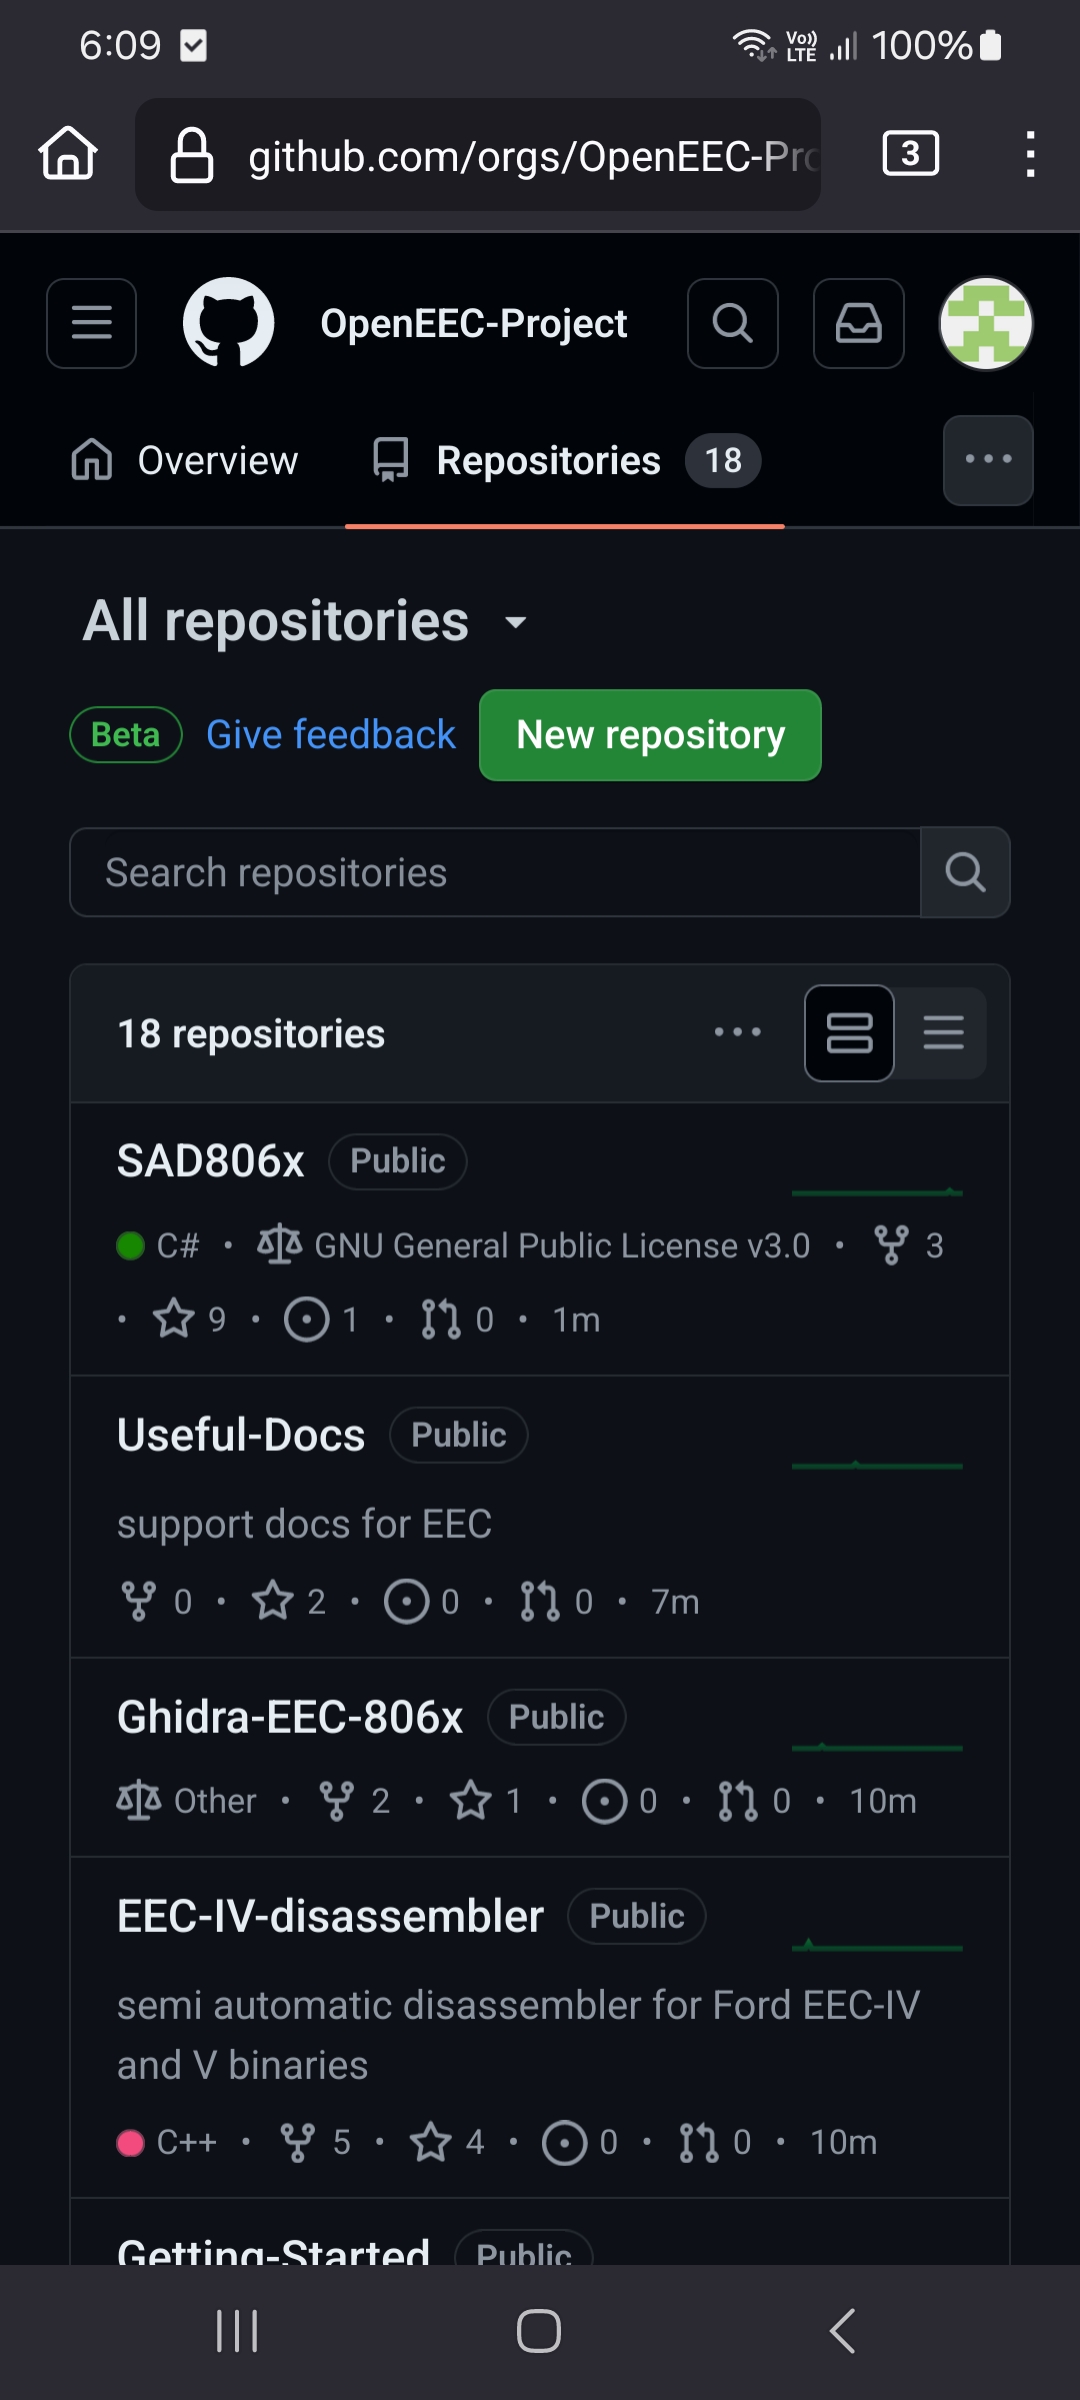The width and height of the screenshot is (1080, 2400).
Task: Submit the repository search with the magnifier button
Action: 965,872
